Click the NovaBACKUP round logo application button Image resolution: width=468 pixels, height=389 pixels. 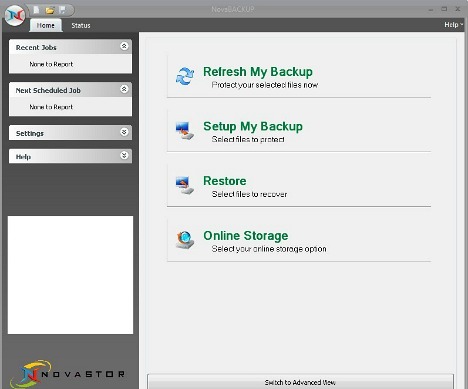15,16
